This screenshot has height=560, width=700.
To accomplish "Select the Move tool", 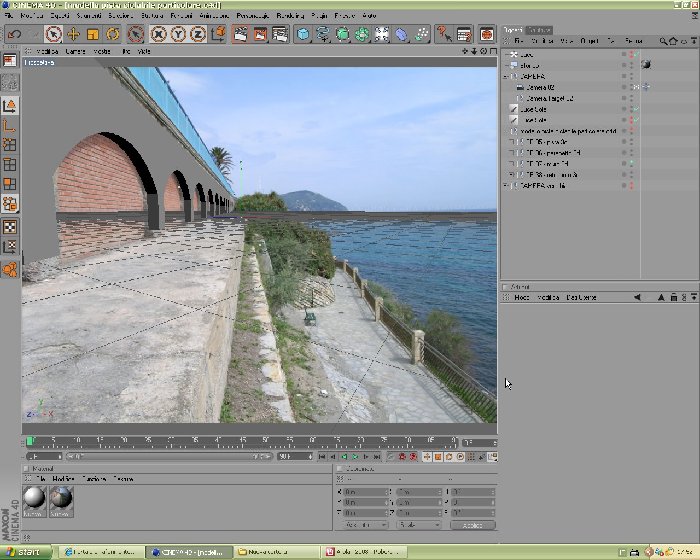I will tap(73, 34).
